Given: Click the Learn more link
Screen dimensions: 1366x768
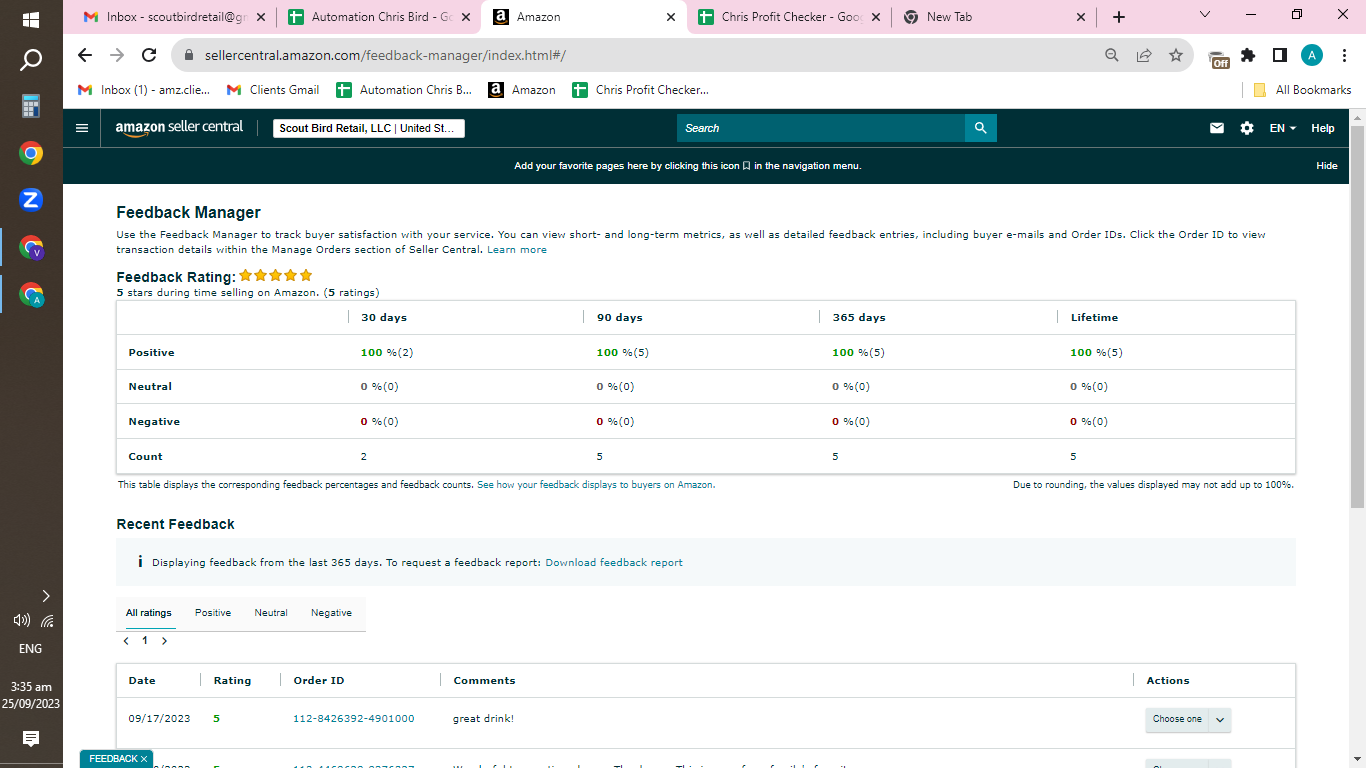Looking at the screenshot, I should pos(517,250).
